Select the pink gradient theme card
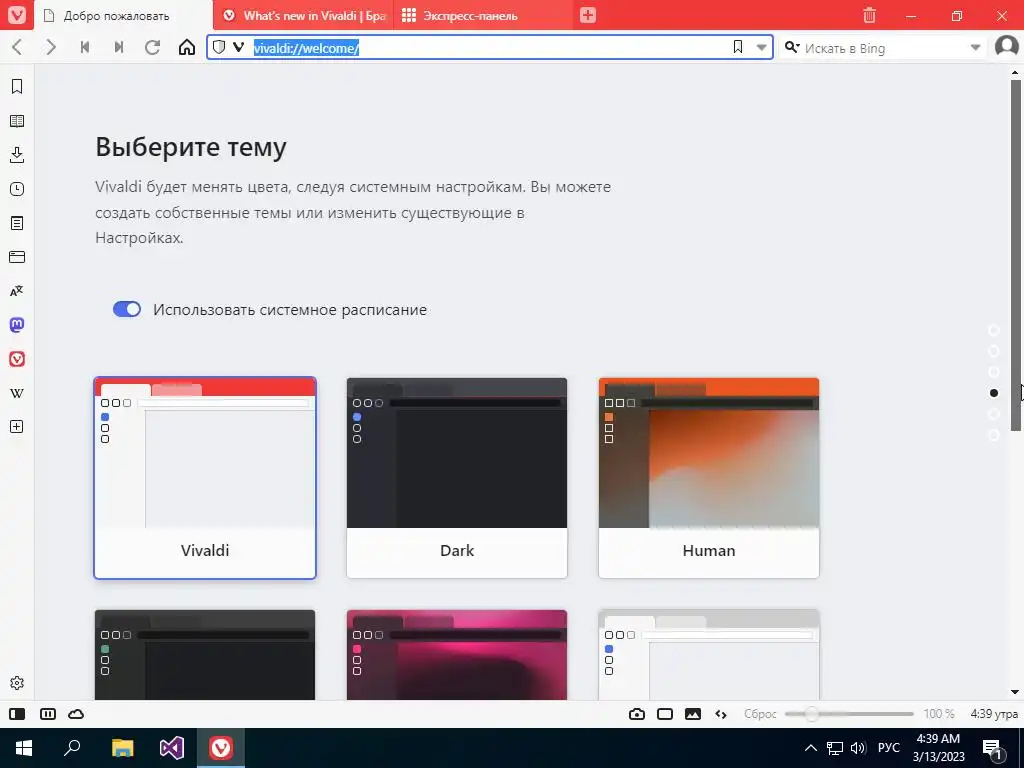 457,654
